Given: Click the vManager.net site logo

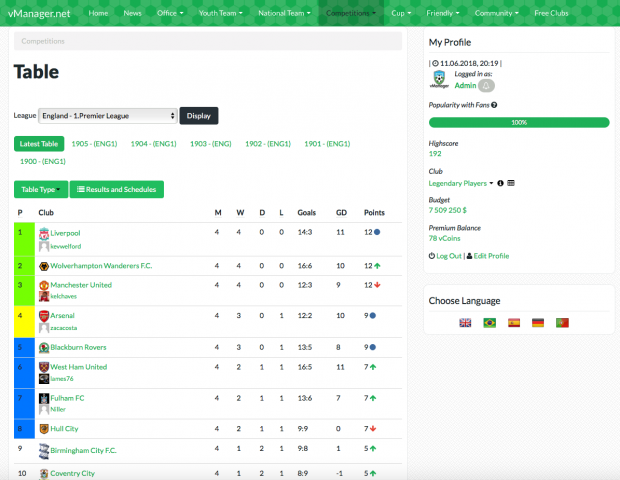Looking at the screenshot, I should point(39,13).
